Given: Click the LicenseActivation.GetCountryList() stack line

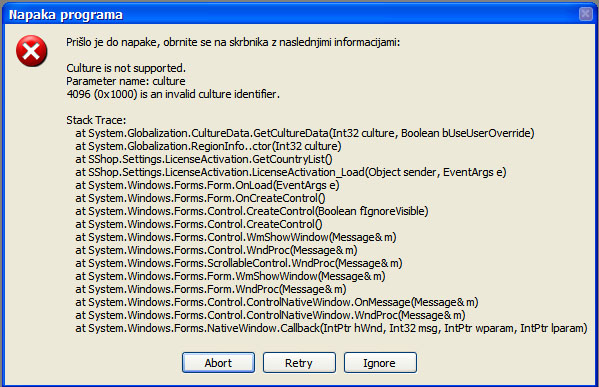Looking at the screenshot, I should pos(204,159).
